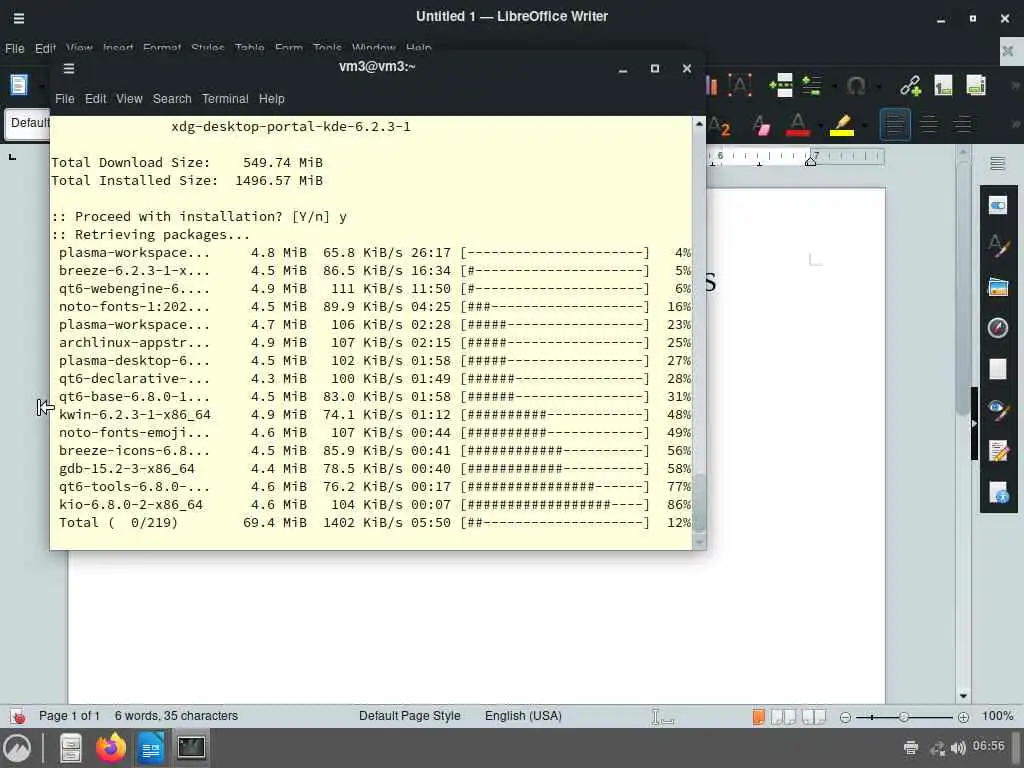Open the Special Character dropdown arrow
This screenshot has width=1024, height=768.
pos(878,86)
